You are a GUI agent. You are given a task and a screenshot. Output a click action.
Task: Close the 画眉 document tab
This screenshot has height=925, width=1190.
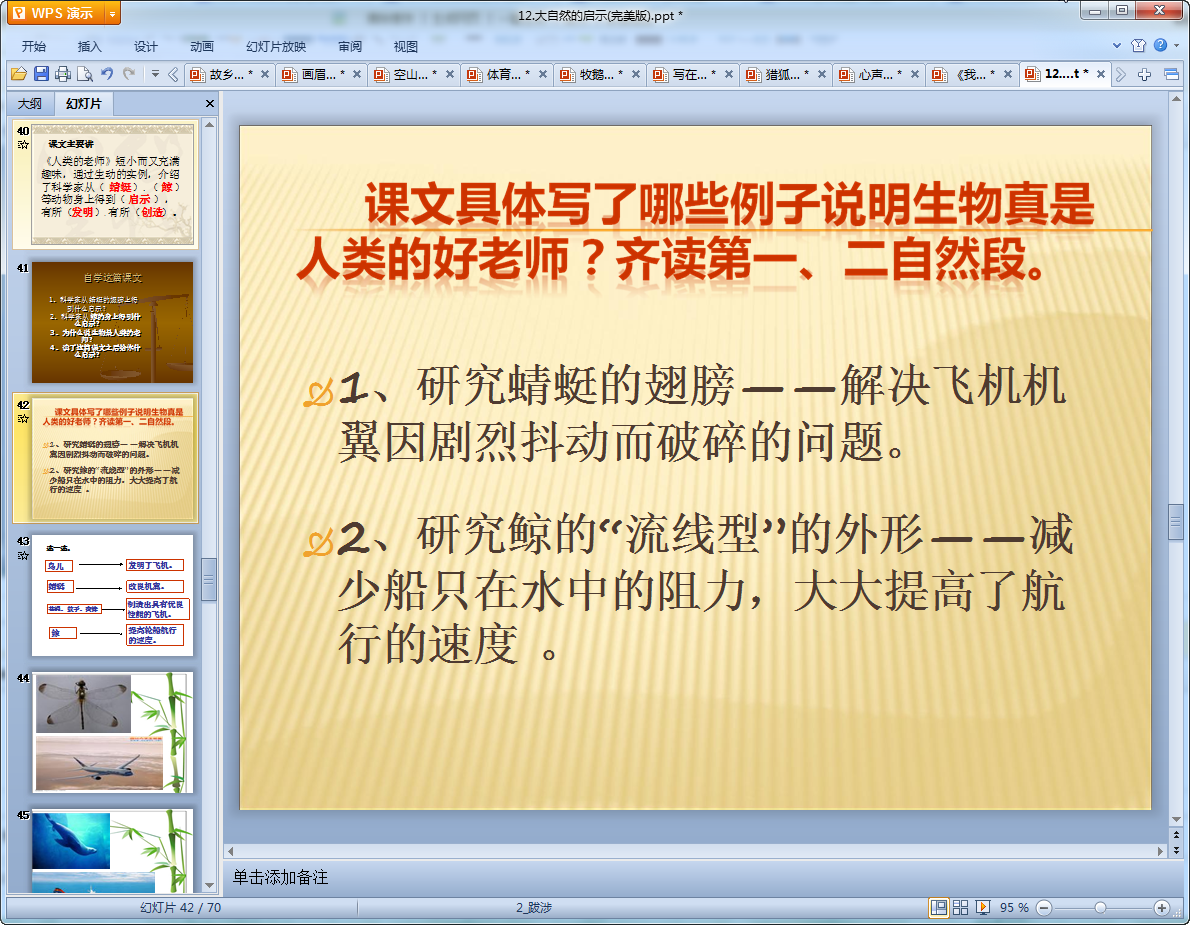click(357, 74)
